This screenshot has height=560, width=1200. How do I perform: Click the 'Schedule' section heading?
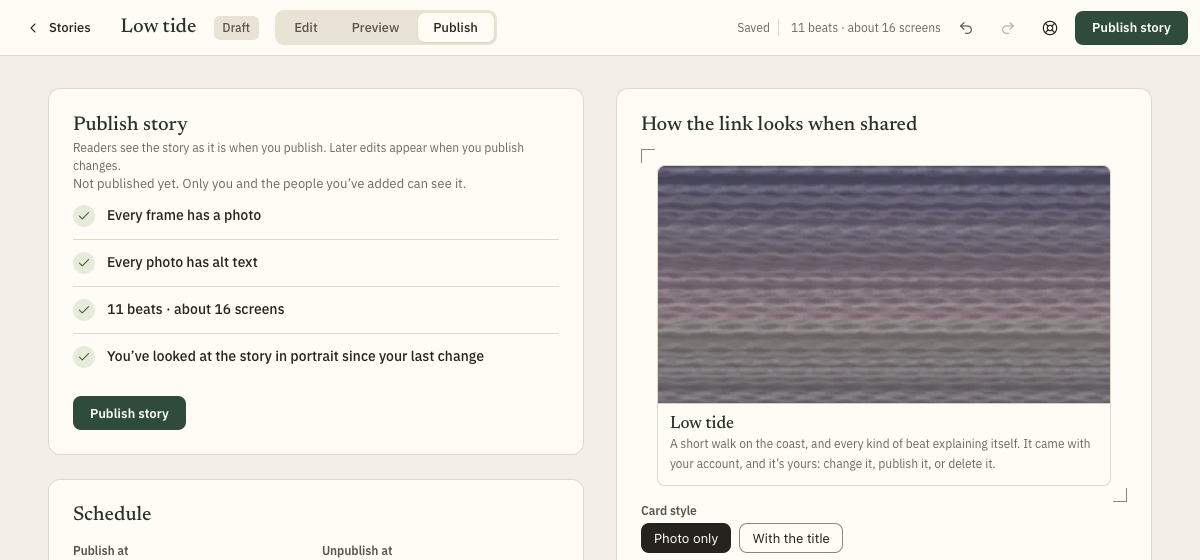click(112, 514)
